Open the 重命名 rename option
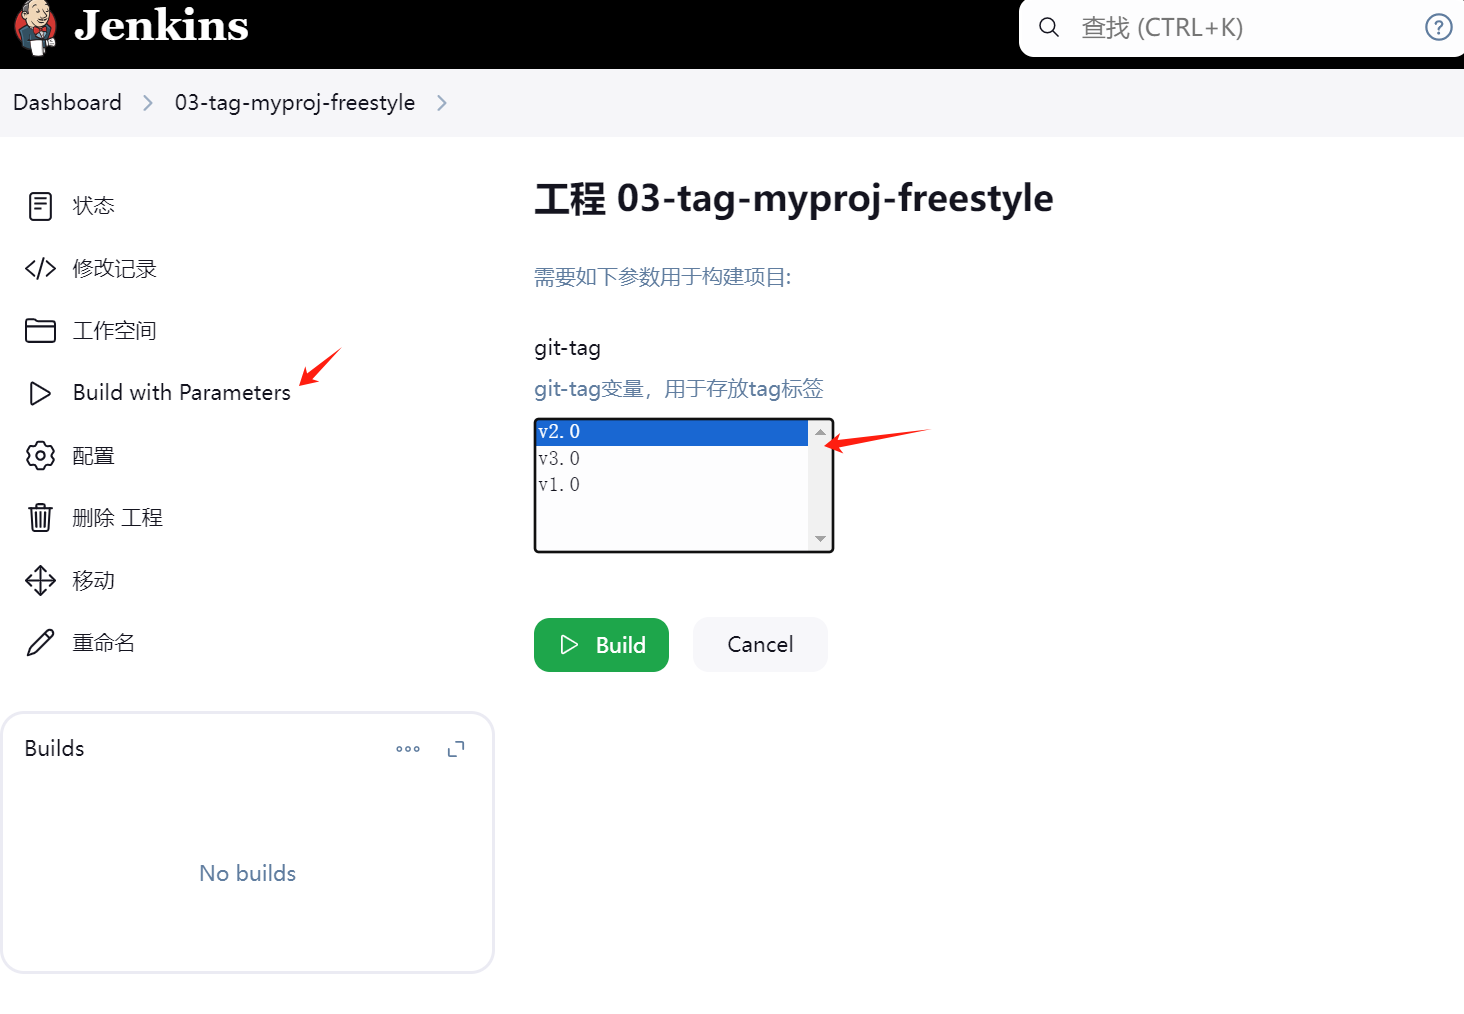 click(x=104, y=642)
